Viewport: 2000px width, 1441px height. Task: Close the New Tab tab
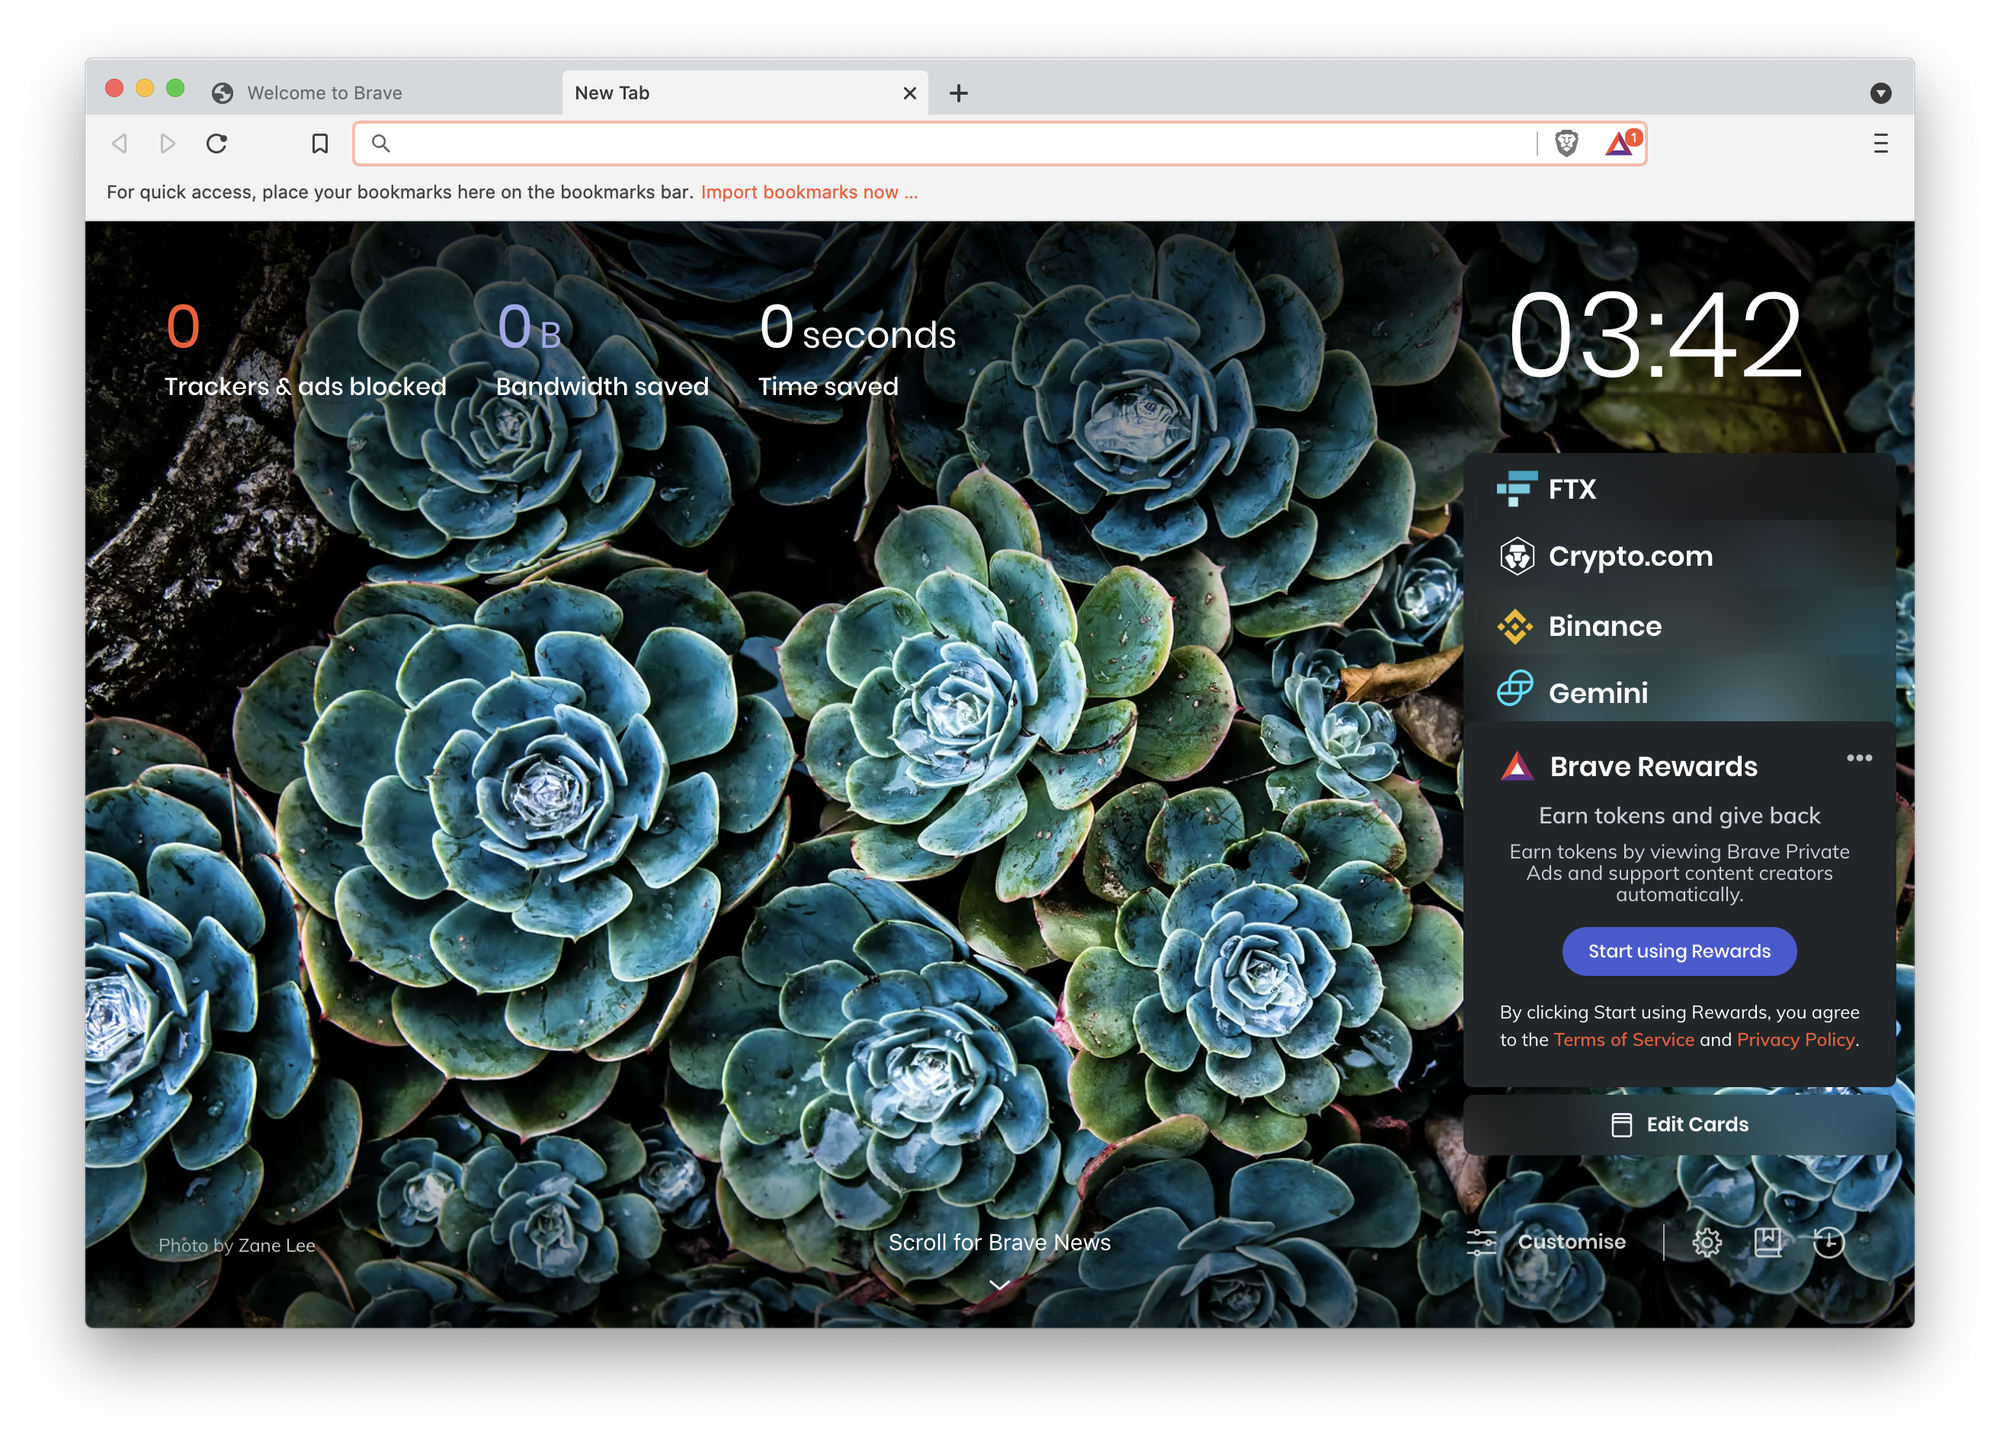(910, 93)
